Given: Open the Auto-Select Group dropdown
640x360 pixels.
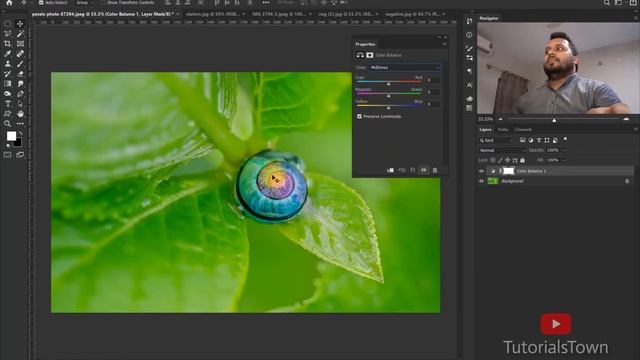Looking at the screenshot, I should 84,2.
